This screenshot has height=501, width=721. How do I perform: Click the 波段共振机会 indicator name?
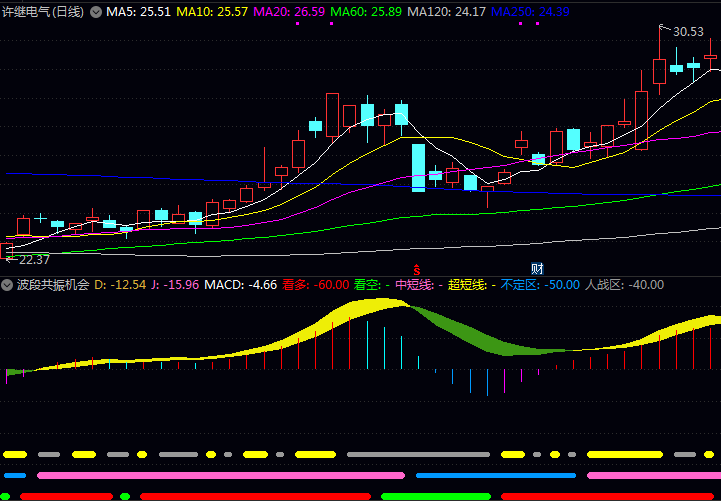coord(53,285)
